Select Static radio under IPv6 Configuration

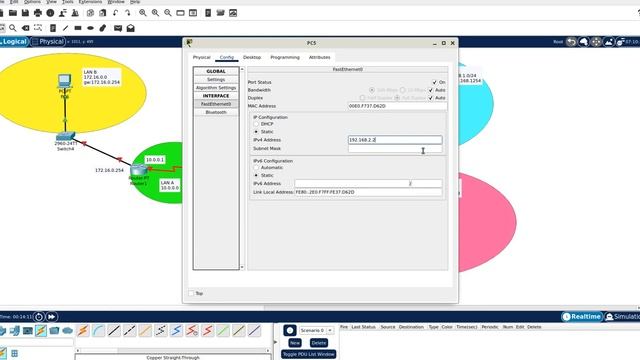pos(256,175)
